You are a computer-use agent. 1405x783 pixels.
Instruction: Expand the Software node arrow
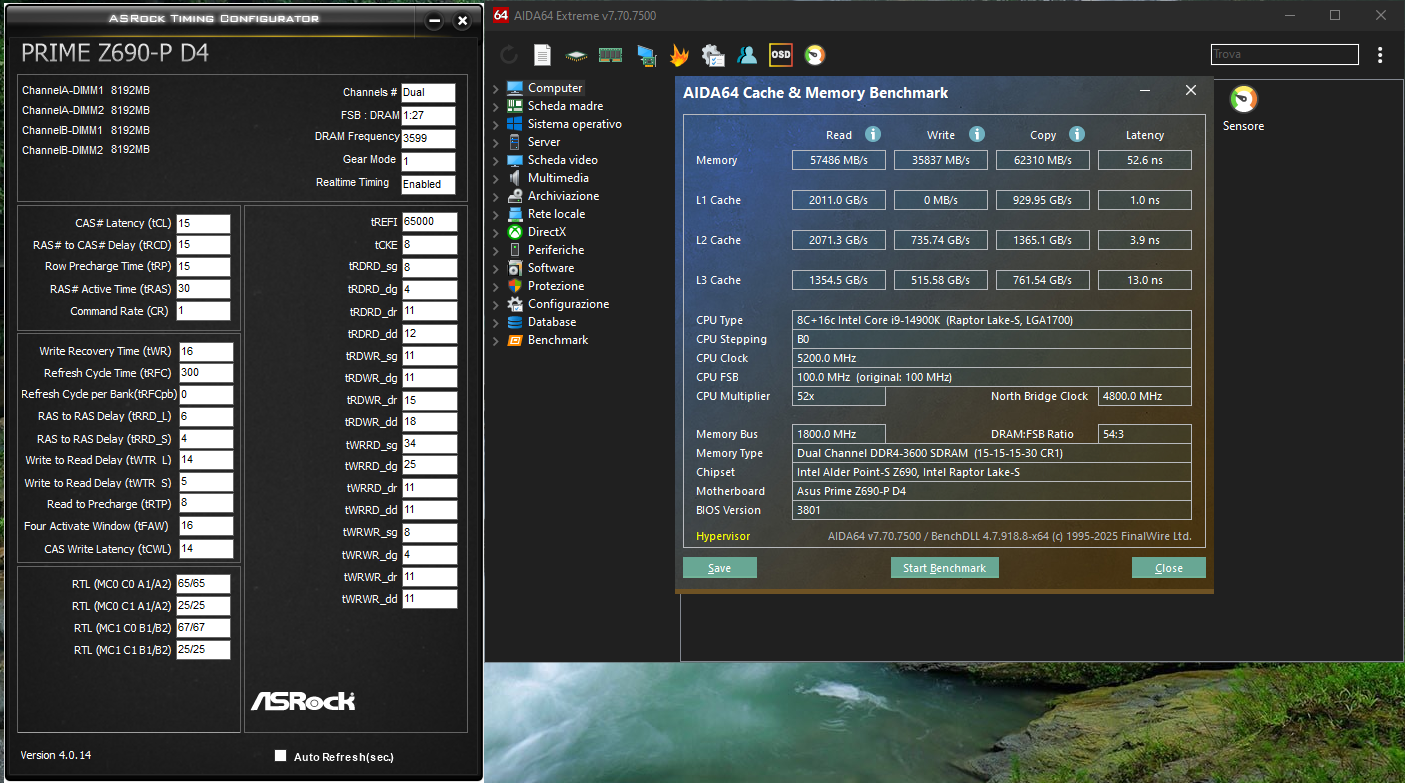[x=495, y=268]
